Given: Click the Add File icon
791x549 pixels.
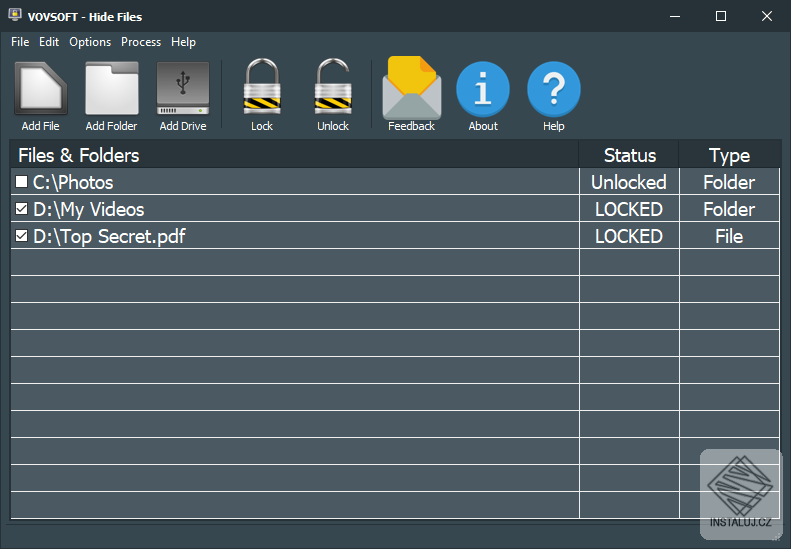Looking at the screenshot, I should click(40, 89).
